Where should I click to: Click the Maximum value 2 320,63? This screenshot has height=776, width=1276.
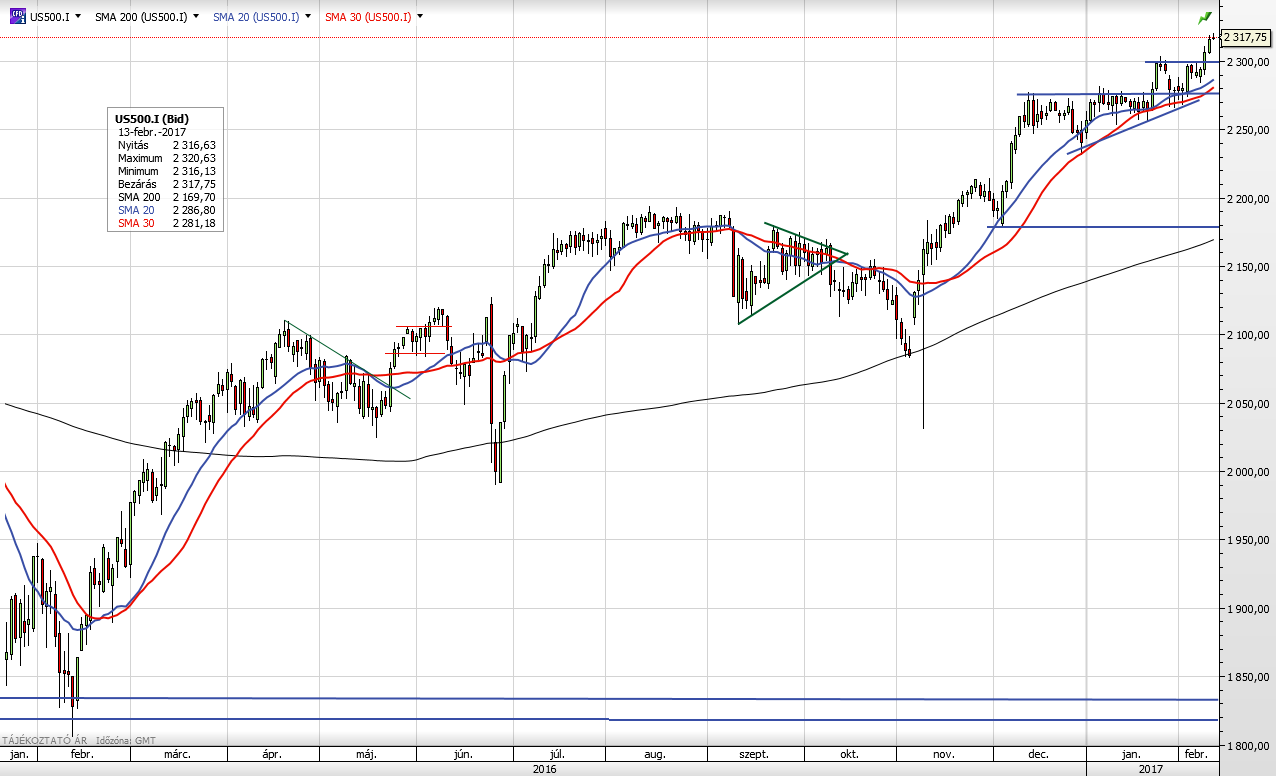coord(196,158)
